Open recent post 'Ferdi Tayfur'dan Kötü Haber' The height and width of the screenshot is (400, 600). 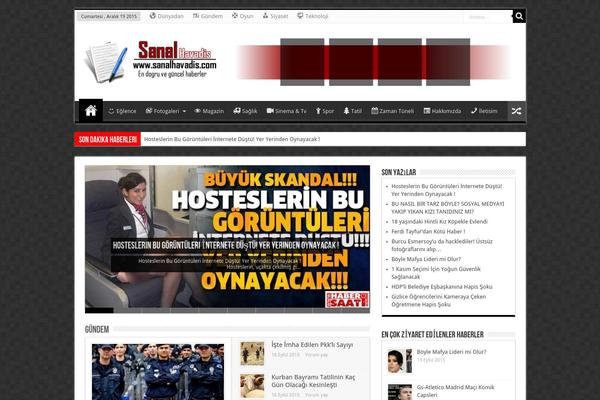click(x=428, y=232)
